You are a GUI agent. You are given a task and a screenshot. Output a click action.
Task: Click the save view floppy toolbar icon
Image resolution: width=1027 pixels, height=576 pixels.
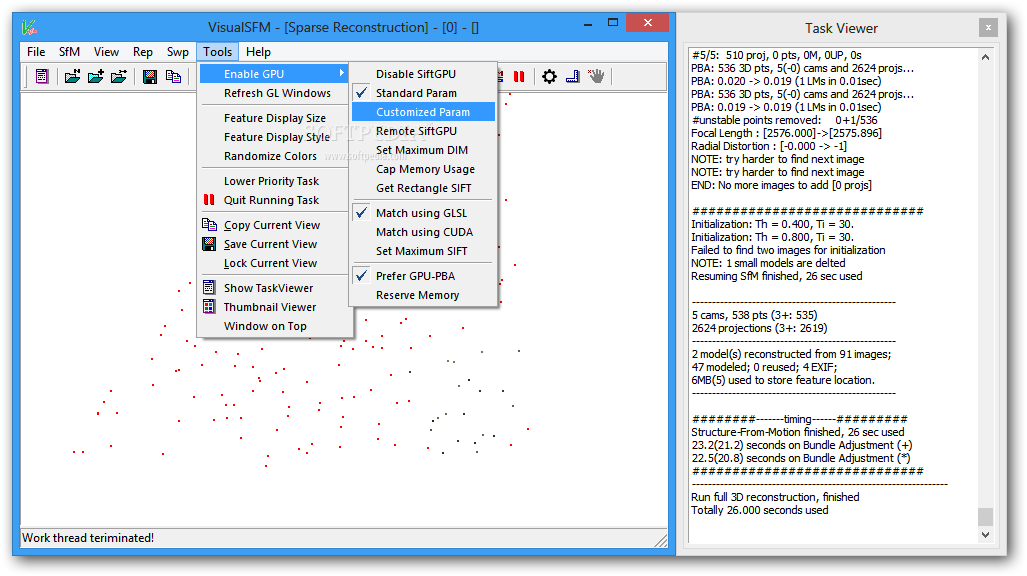149,77
